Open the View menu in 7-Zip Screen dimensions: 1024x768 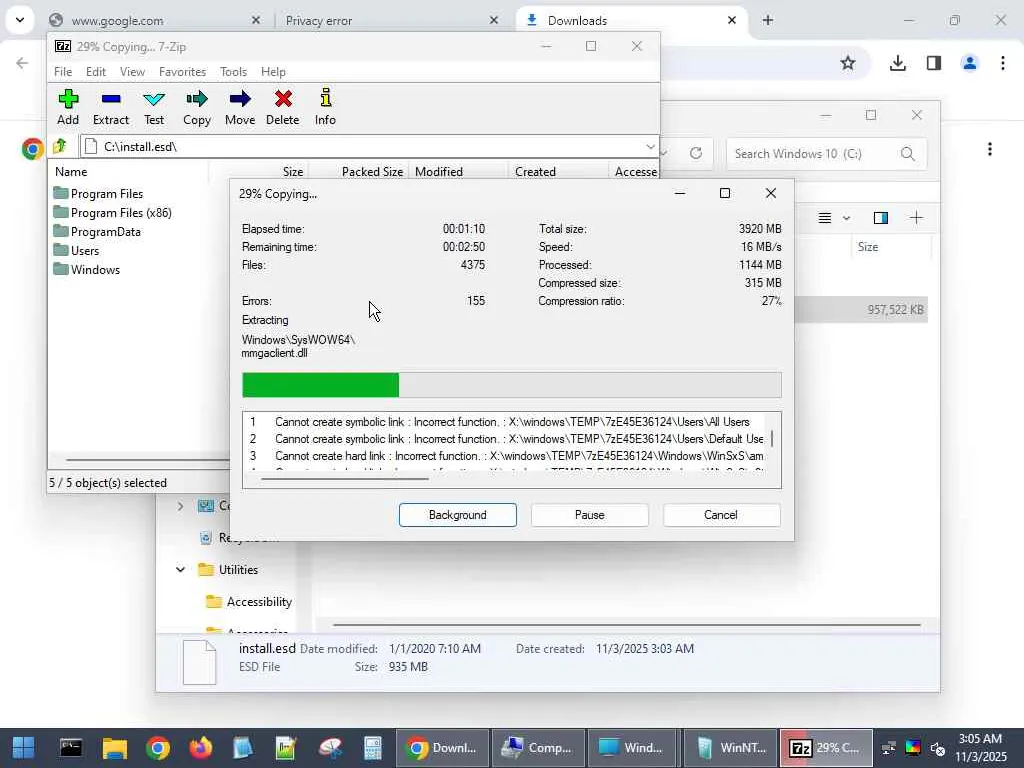pos(132,72)
